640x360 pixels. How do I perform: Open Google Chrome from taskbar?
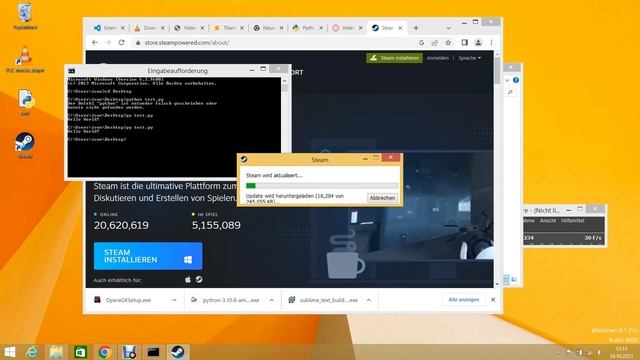(104, 352)
